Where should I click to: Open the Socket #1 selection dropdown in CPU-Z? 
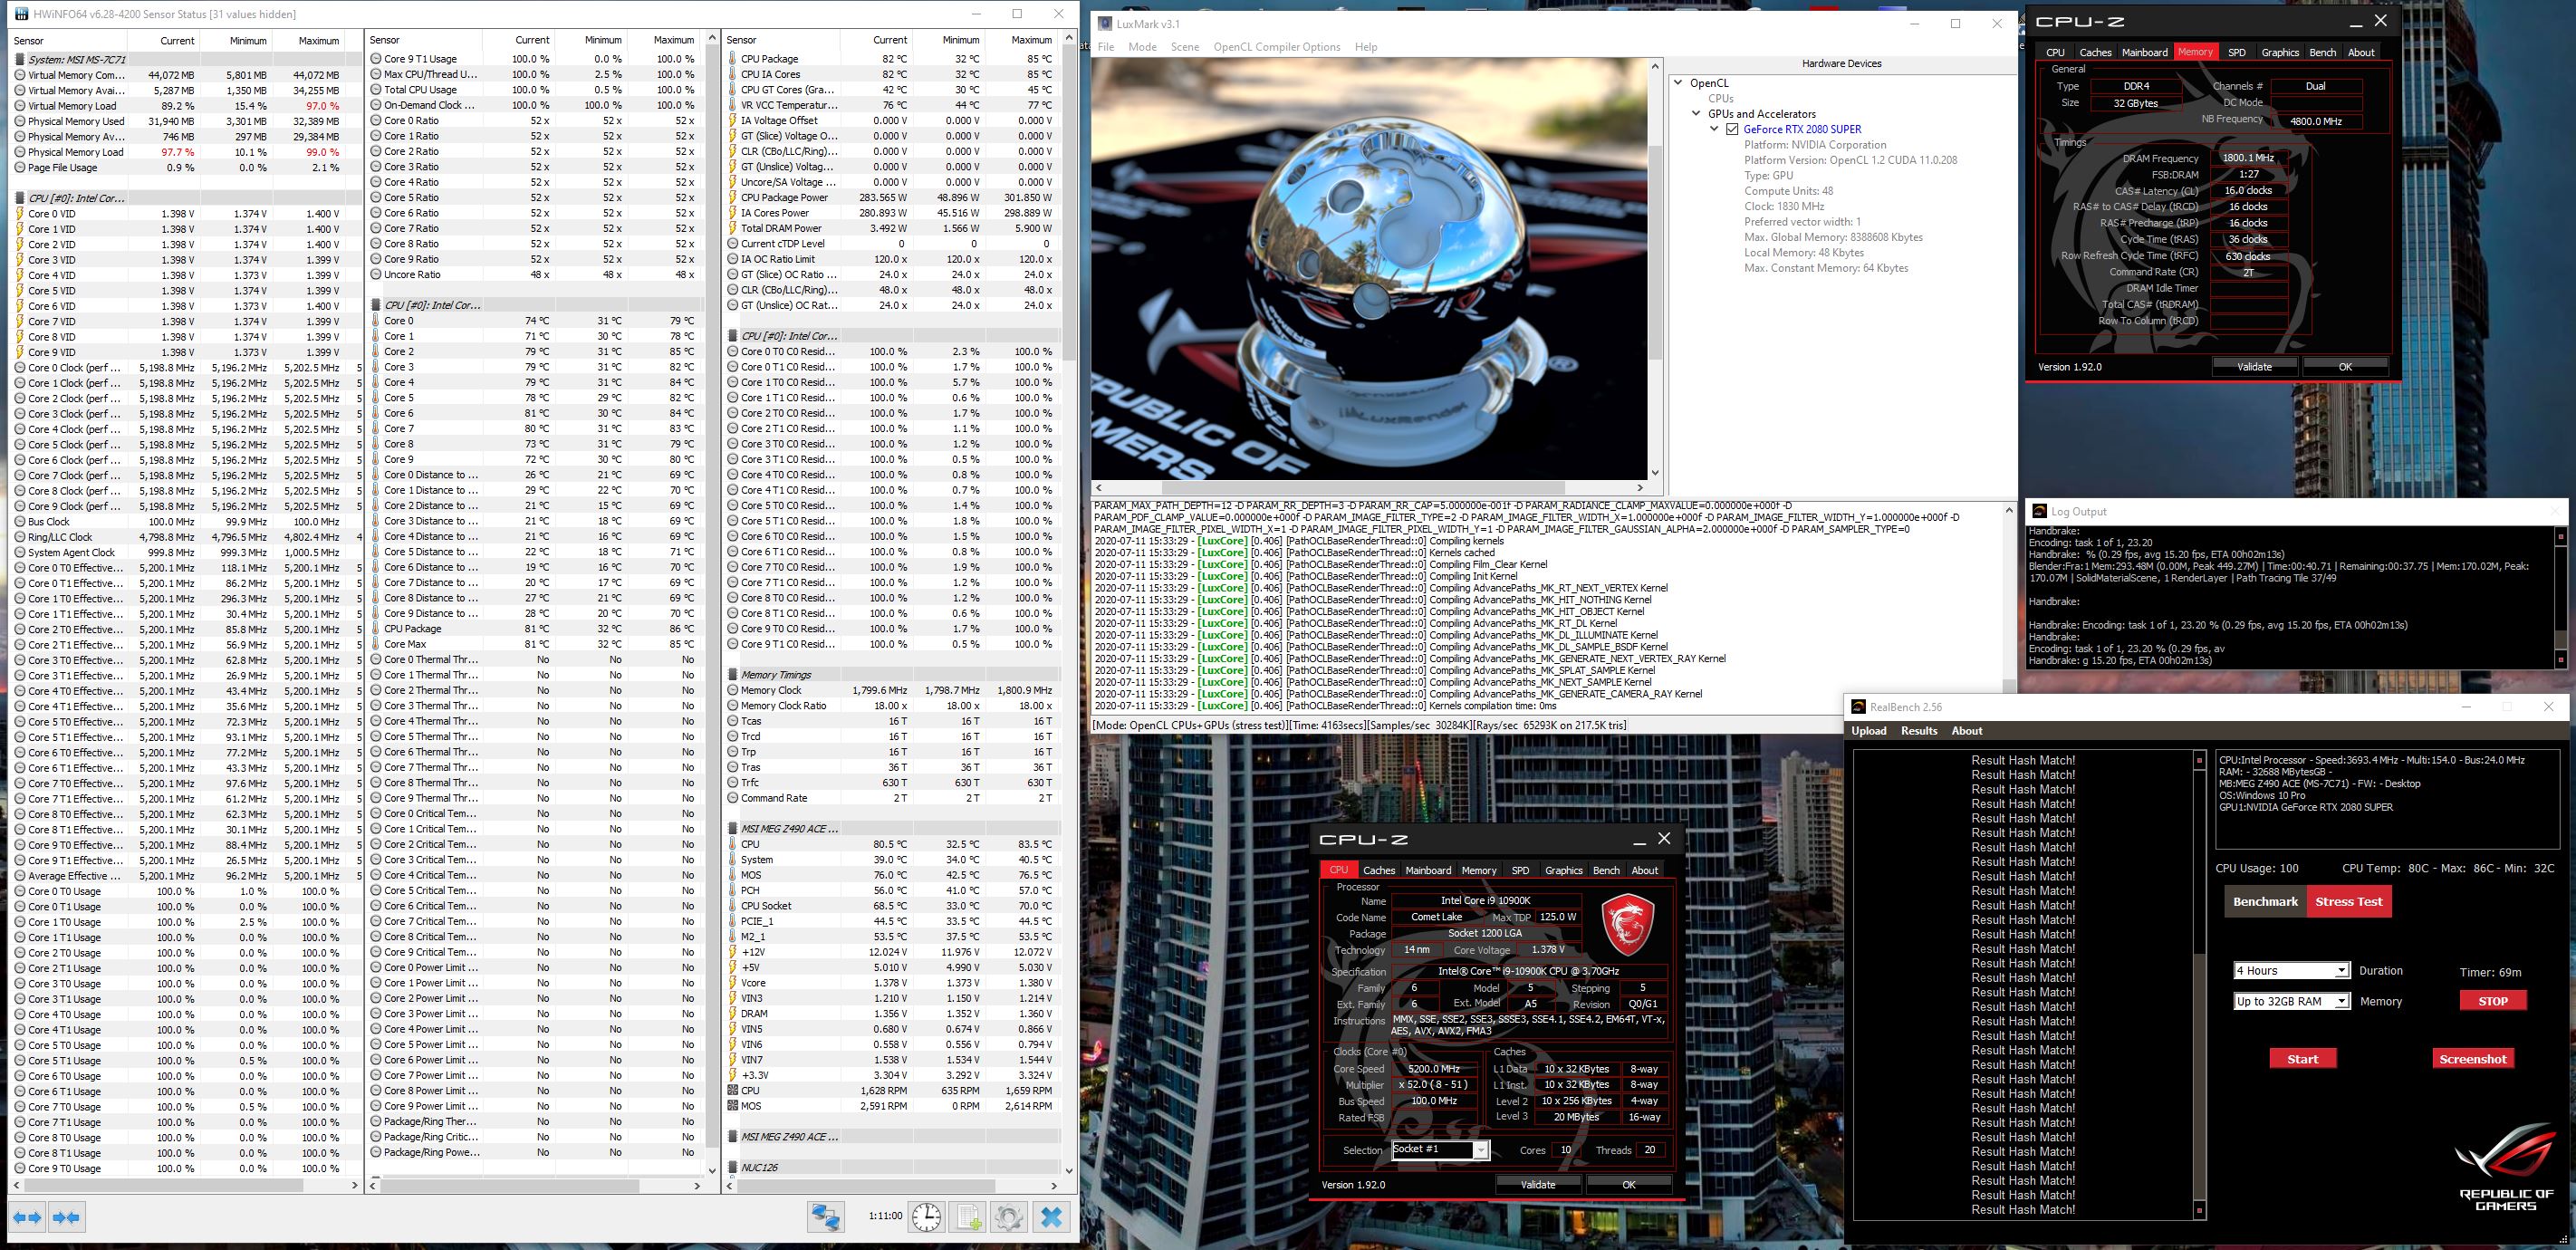click(x=1480, y=1150)
